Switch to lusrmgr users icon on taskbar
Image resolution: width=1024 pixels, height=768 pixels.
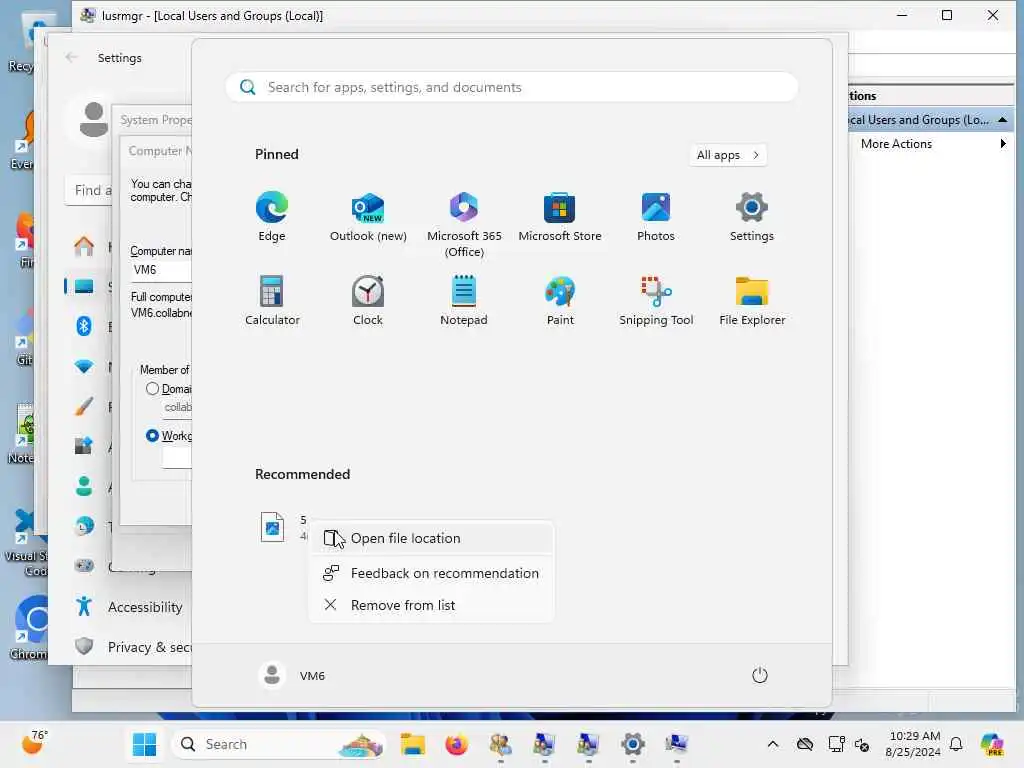501,744
